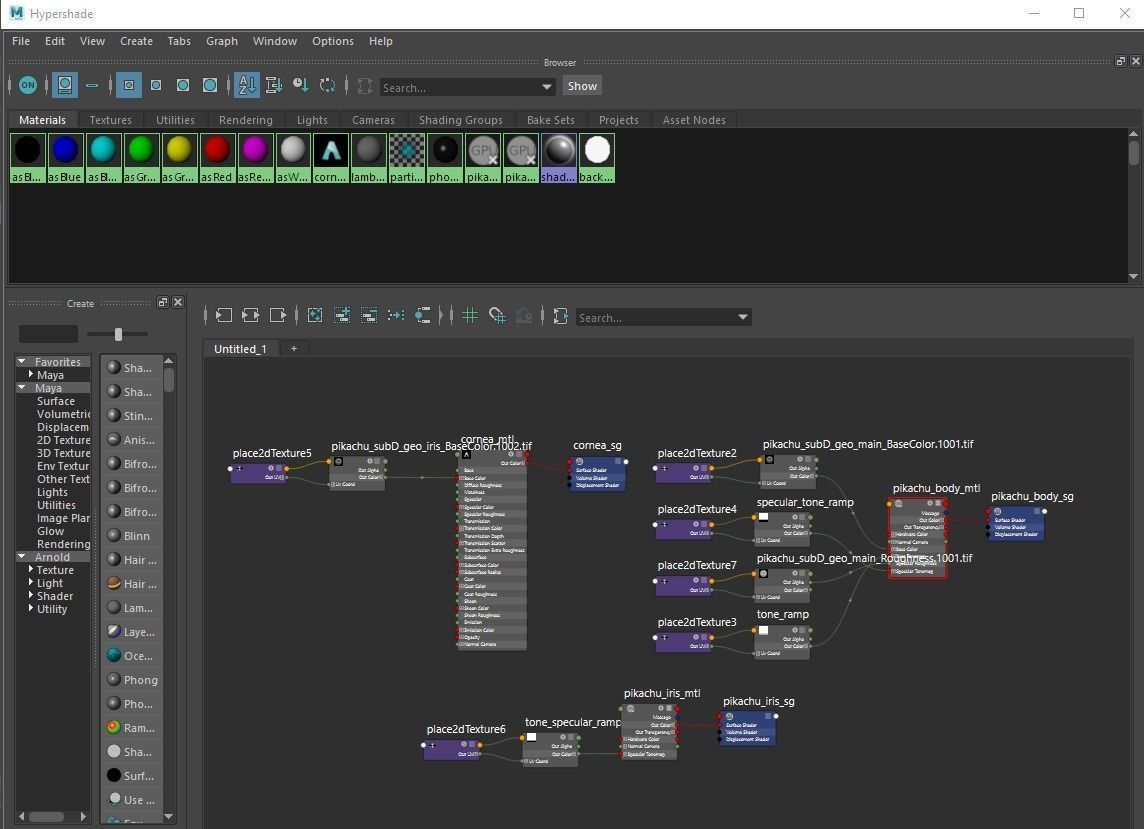The height and width of the screenshot is (829, 1144).
Task: Show output connections in graph
Action: (x=277, y=315)
